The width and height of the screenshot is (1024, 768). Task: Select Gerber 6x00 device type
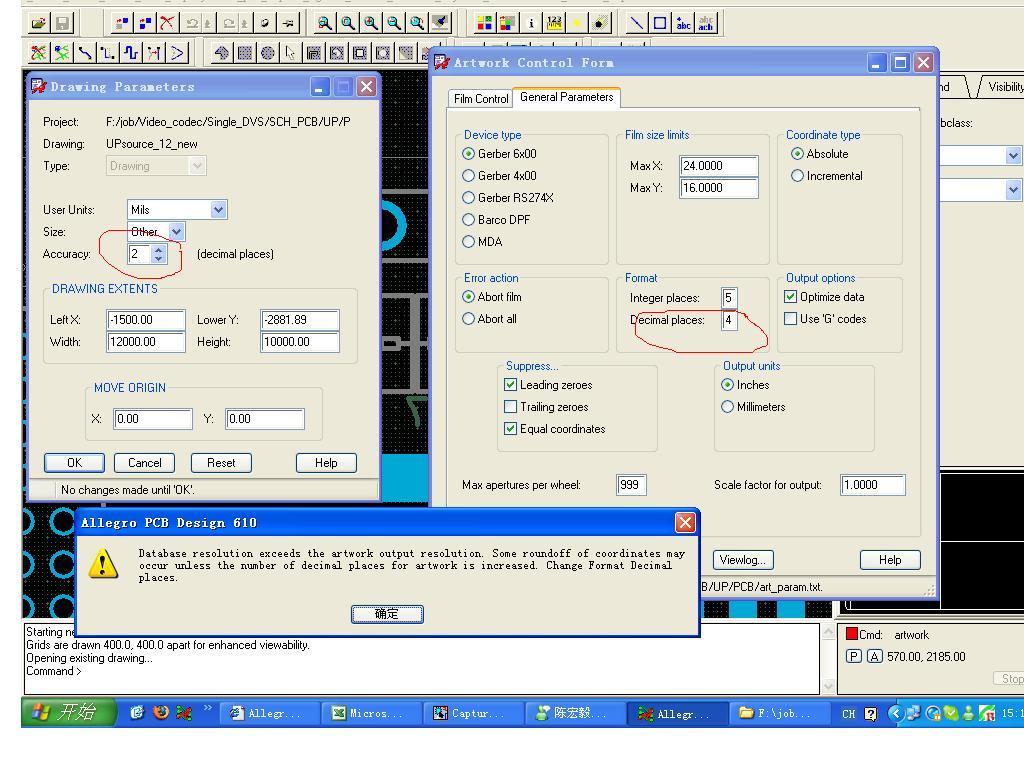coord(500,153)
